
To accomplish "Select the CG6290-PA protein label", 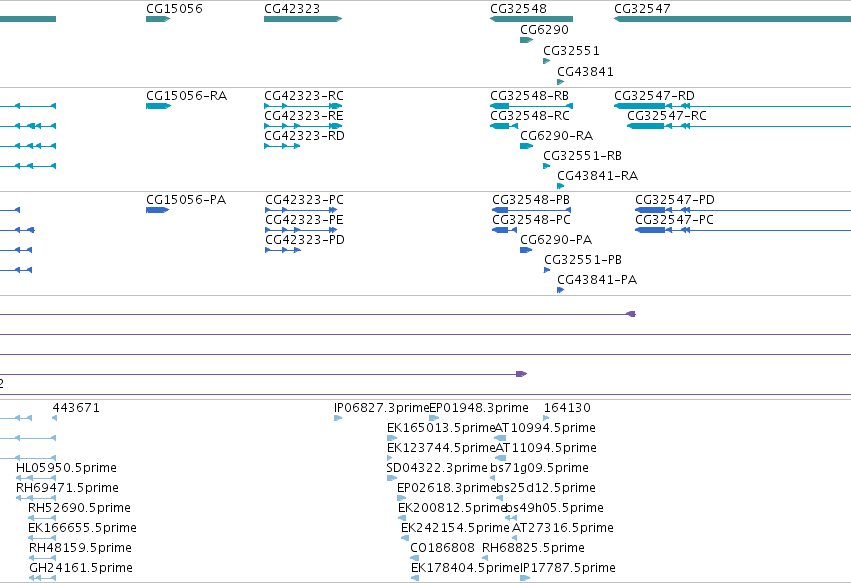I will pos(556,240).
